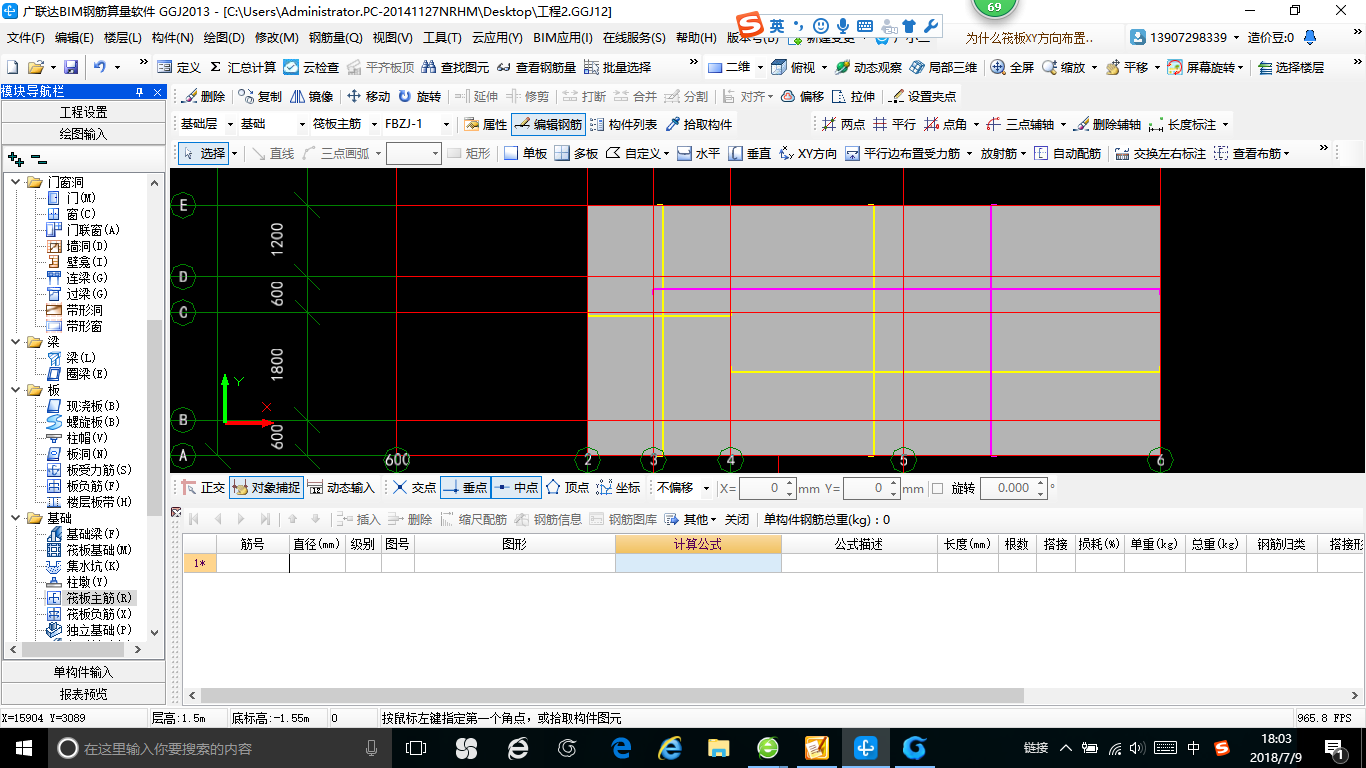Click the Undo arrow icon
The height and width of the screenshot is (768, 1366).
[x=100, y=67]
